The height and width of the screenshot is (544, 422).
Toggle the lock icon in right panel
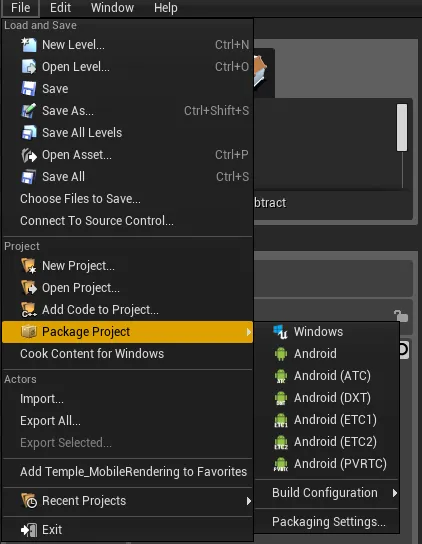pyautogui.click(x=401, y=316)
